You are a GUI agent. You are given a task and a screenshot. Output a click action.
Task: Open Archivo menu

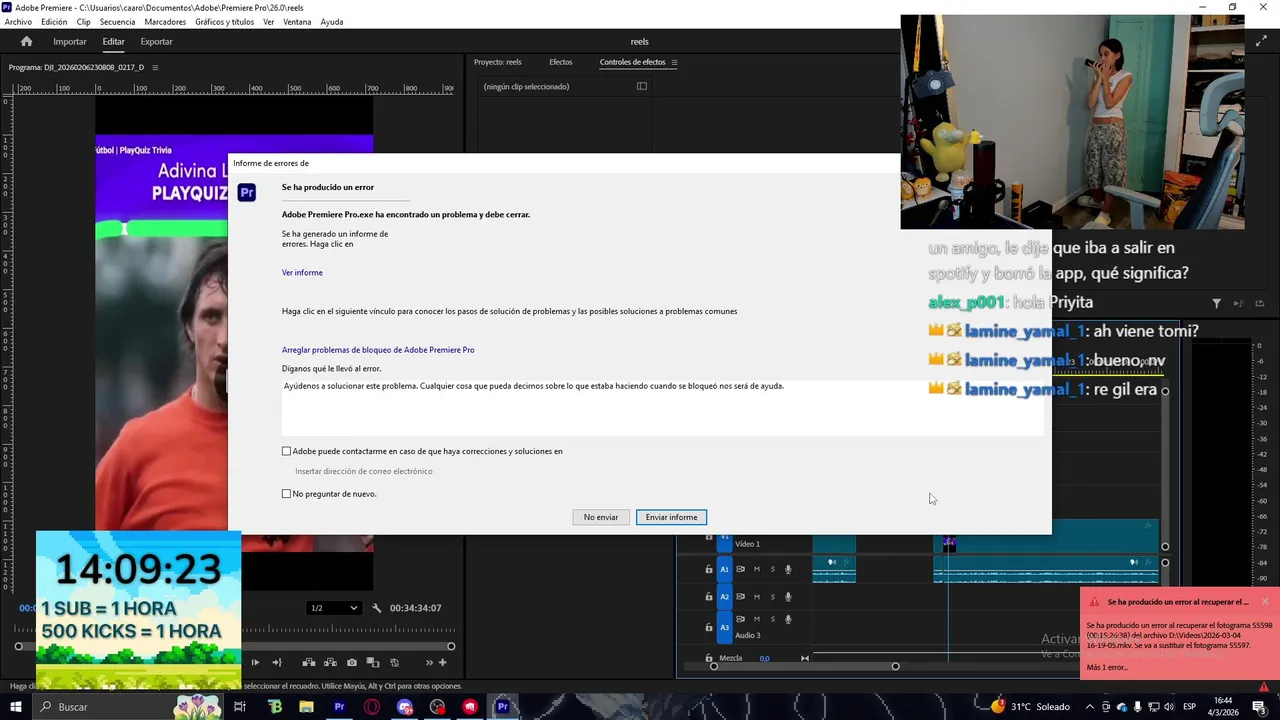[x=18, y=22]
